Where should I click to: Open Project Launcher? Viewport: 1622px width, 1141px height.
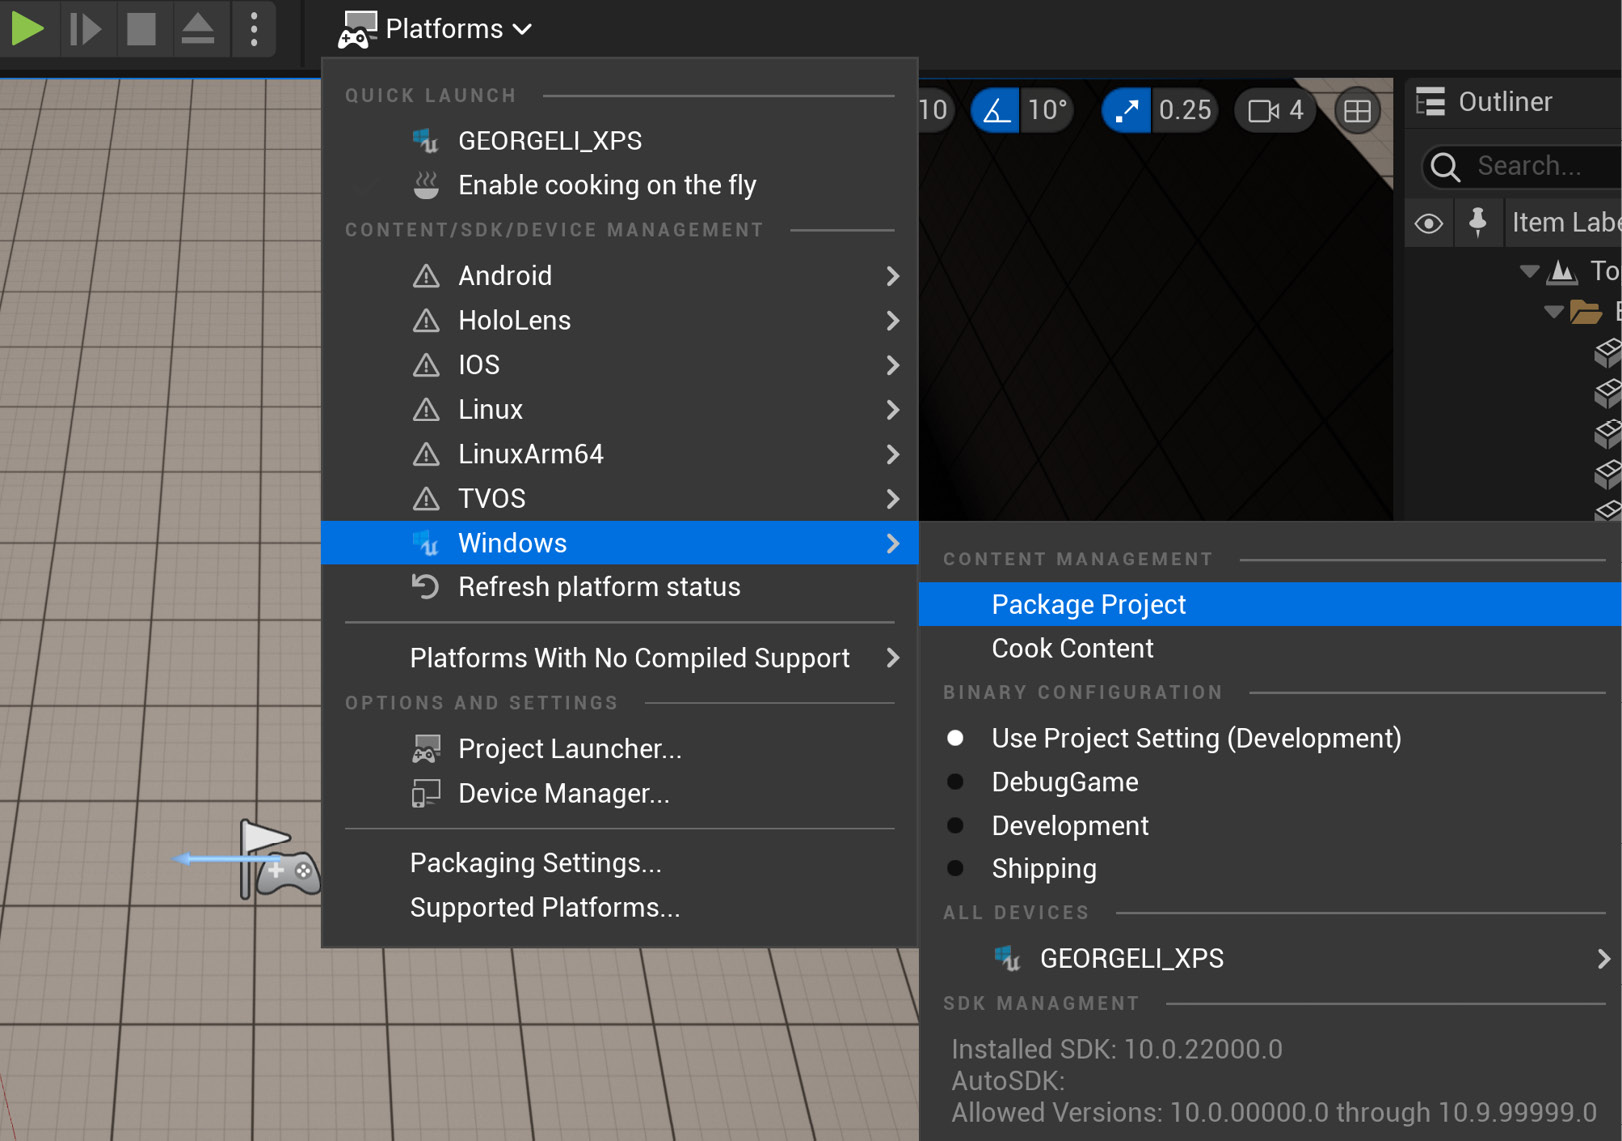[x=619, y=749]
